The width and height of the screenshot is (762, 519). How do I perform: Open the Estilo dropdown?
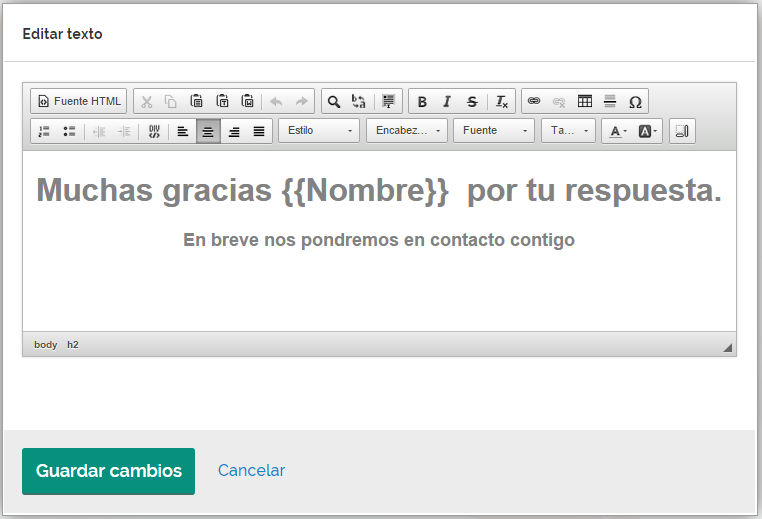[319, 131]
